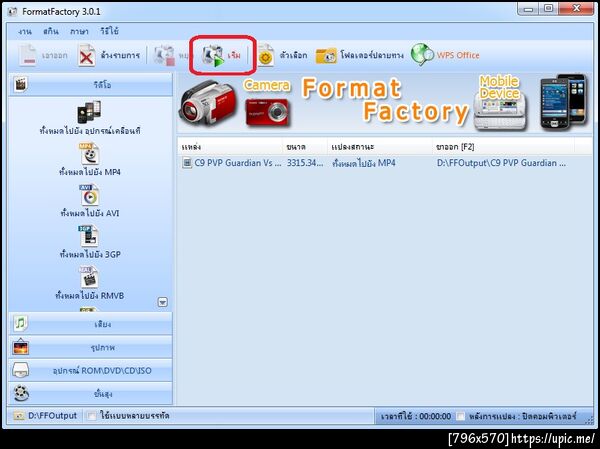Image resolution: width=600 pixels, height=449 pixels.
Task: Click the ทั้งหมดไปยัง MP4 status cell in task row
Action: pyautogui.click(x=364, y=163)
